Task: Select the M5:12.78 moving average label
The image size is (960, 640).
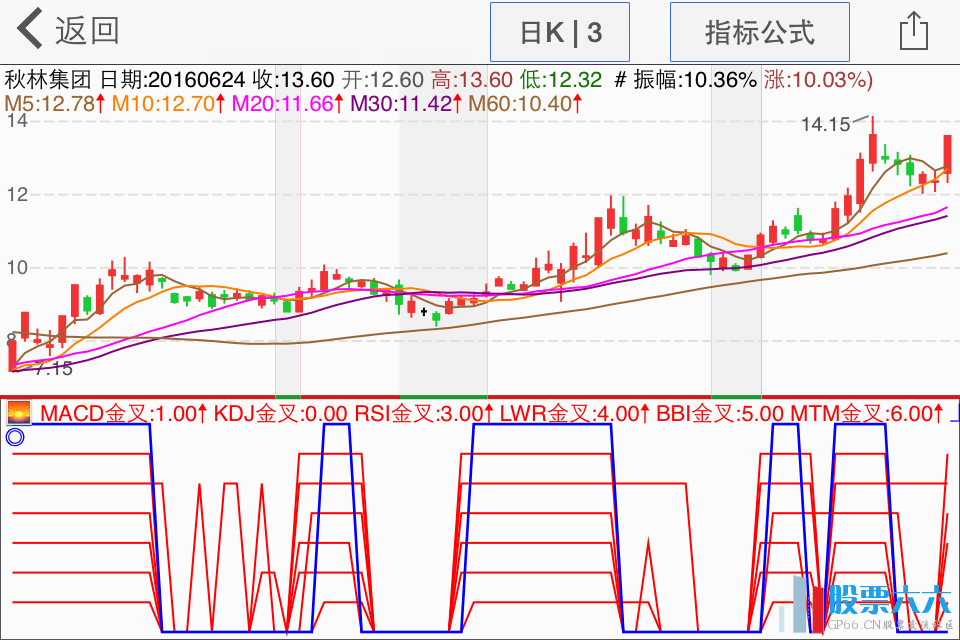Action: point(55,103)
